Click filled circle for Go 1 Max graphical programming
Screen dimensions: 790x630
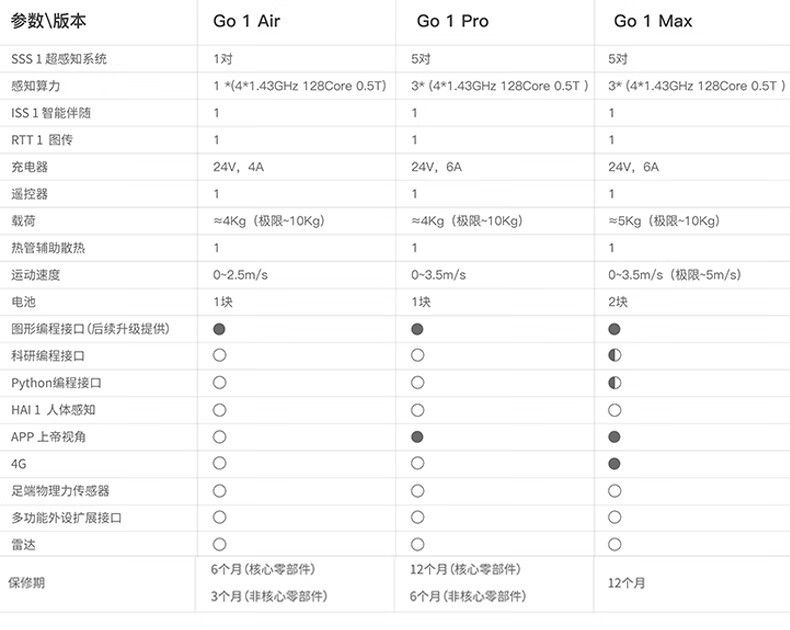(x=614, y=328)
